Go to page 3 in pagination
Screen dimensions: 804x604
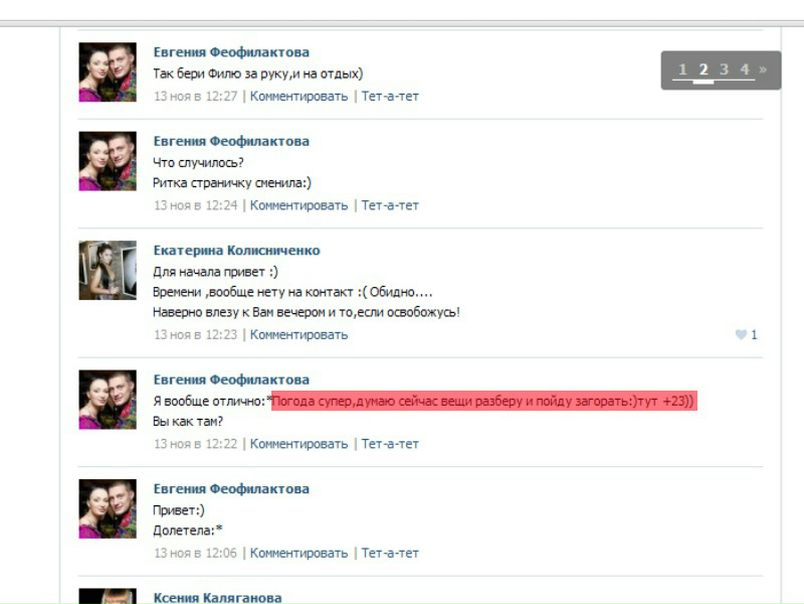(723, 69)
